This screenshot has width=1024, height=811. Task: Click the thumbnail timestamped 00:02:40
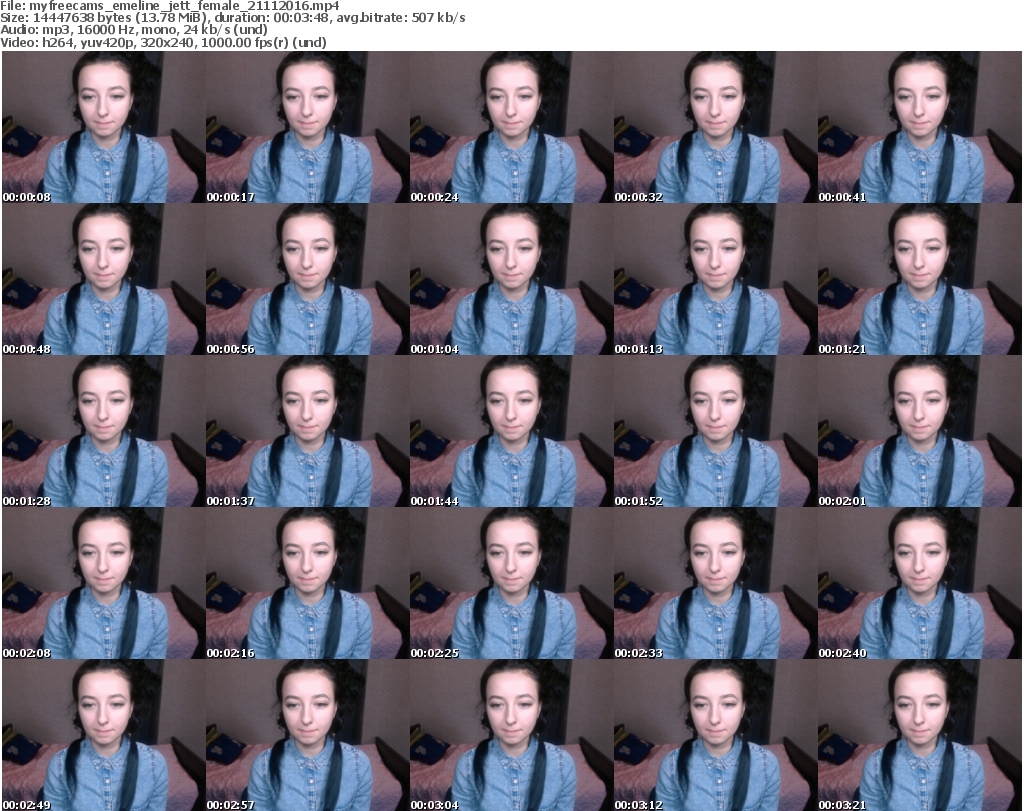(920, 583)
